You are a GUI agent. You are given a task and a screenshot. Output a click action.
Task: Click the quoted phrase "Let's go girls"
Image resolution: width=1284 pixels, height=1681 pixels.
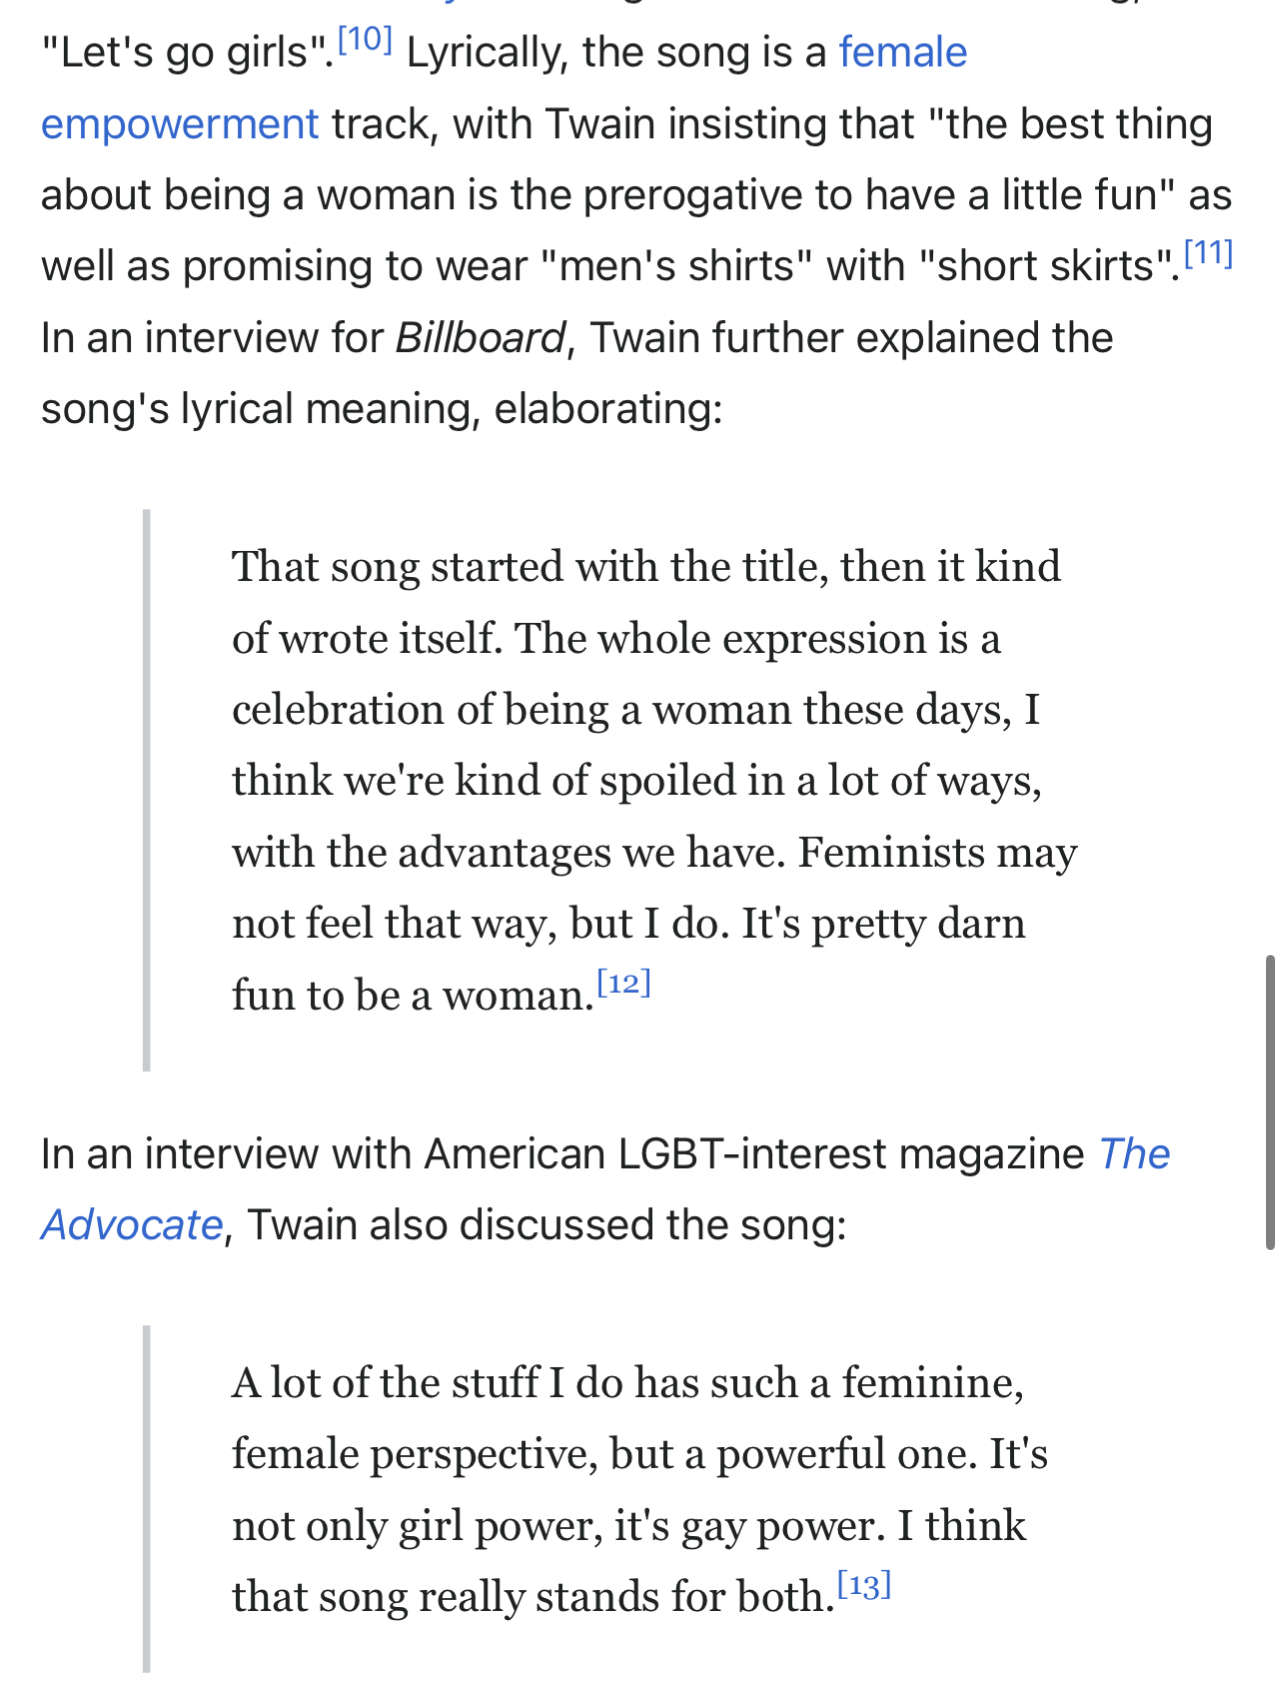187,53
